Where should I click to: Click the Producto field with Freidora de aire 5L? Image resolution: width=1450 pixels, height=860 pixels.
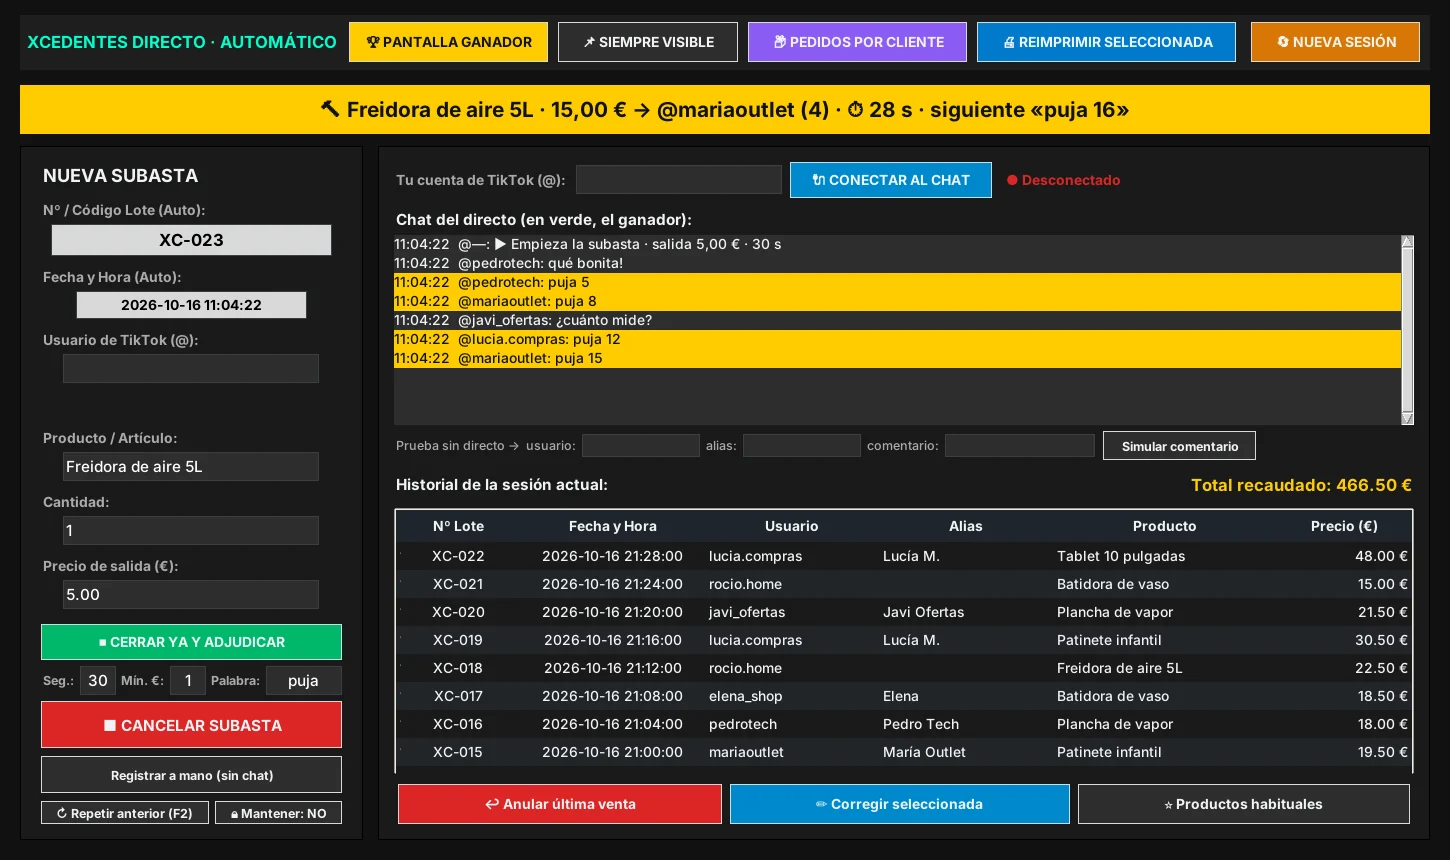pyautogui.click(x=191, y=467)
